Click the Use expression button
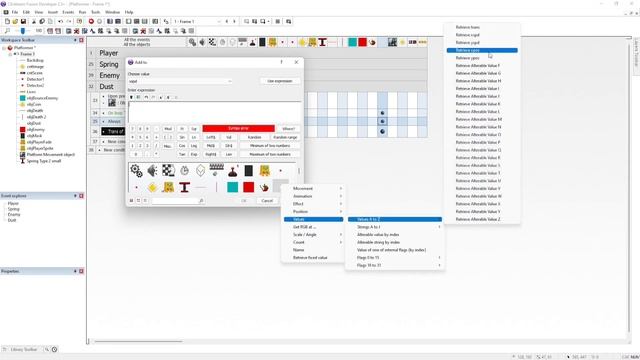This screenshot has width=640, height=360. [280, 81]
